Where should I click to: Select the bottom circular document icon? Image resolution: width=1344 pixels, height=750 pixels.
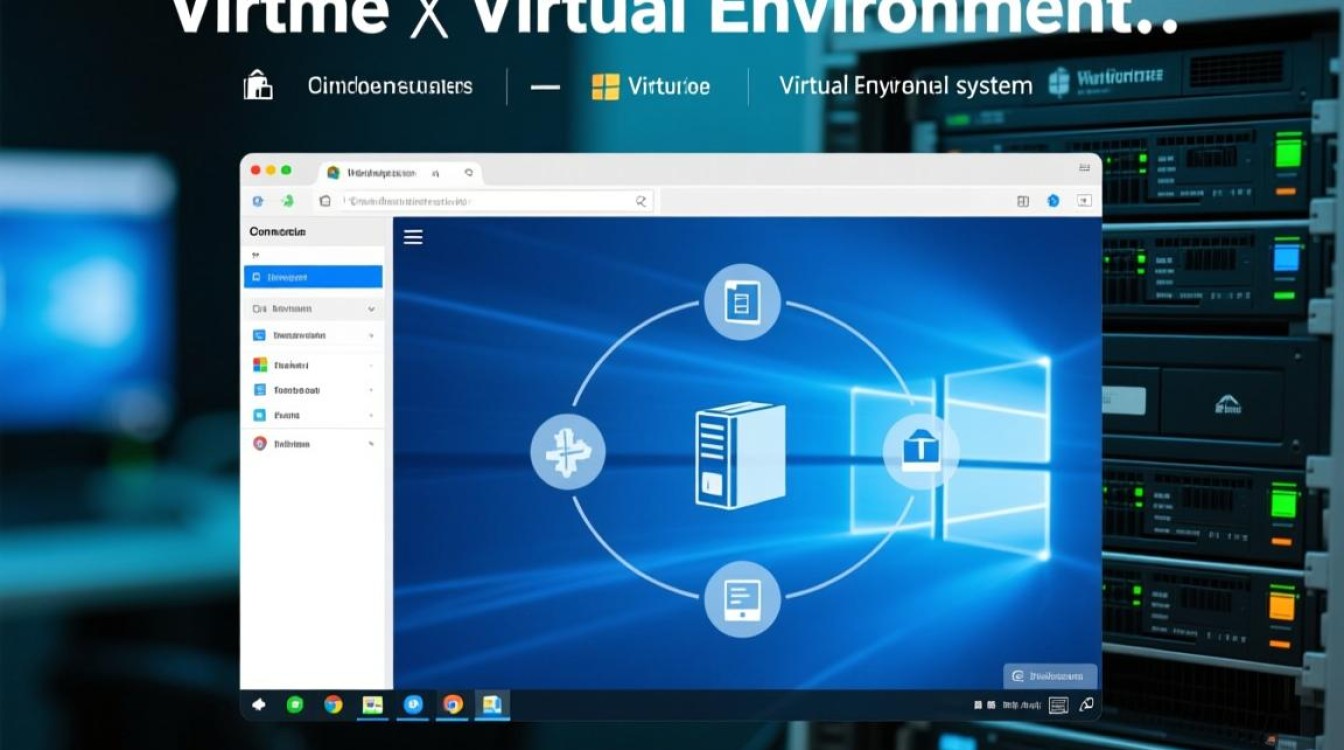click(741, 599)
